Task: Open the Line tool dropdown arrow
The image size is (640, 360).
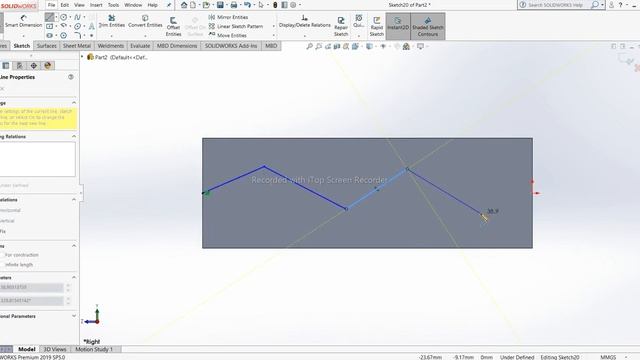Action: (56, 17)
